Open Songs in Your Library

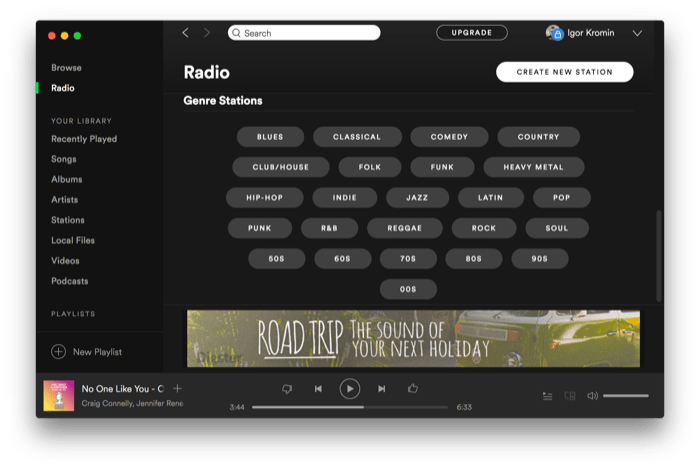tap(63, 159)
